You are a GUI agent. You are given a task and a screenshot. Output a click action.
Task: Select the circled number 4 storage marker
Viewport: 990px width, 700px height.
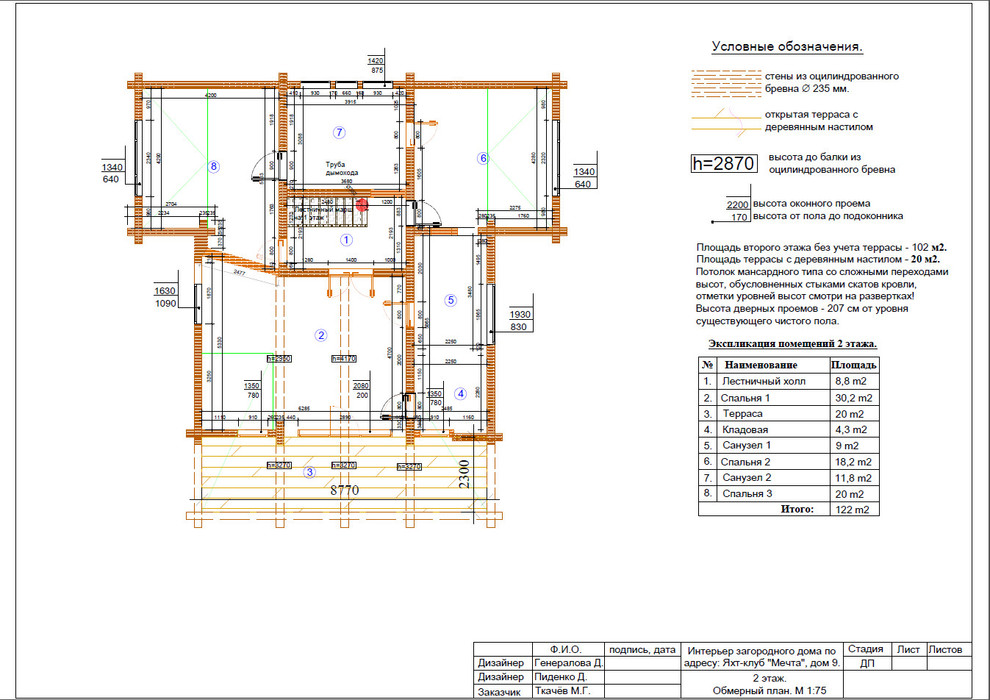tap(460, 393)
